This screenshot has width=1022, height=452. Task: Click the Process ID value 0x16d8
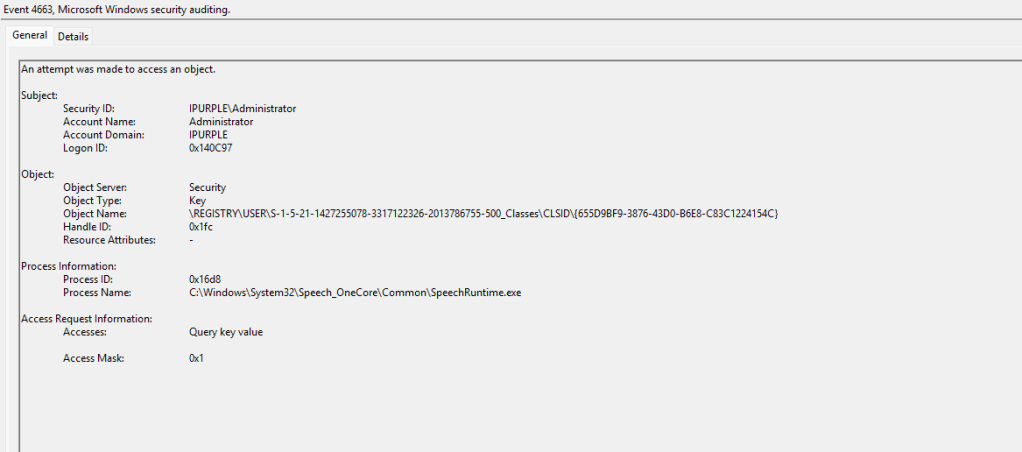[x=205, y=279]
